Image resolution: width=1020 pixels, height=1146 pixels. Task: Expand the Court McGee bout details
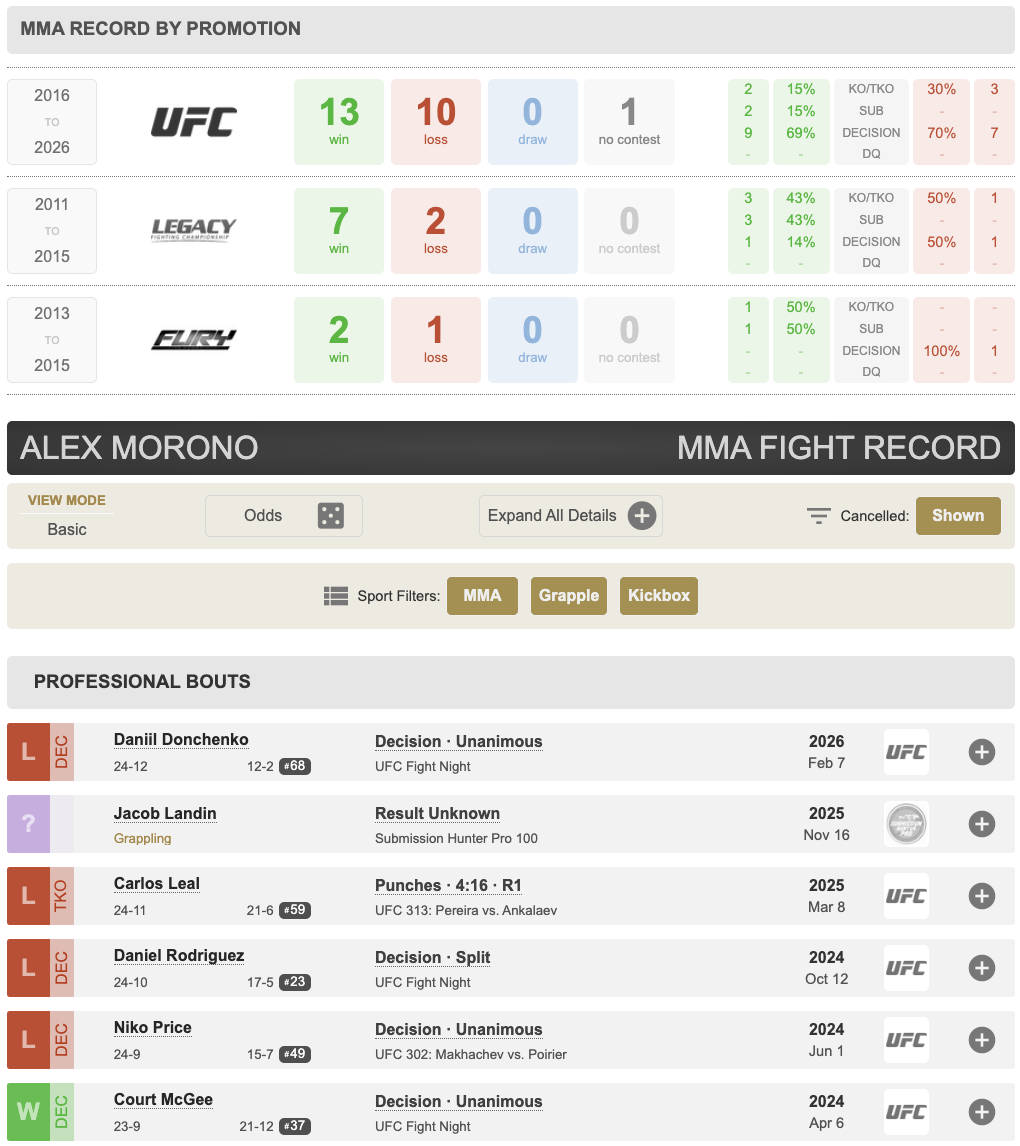[981, 1112]
